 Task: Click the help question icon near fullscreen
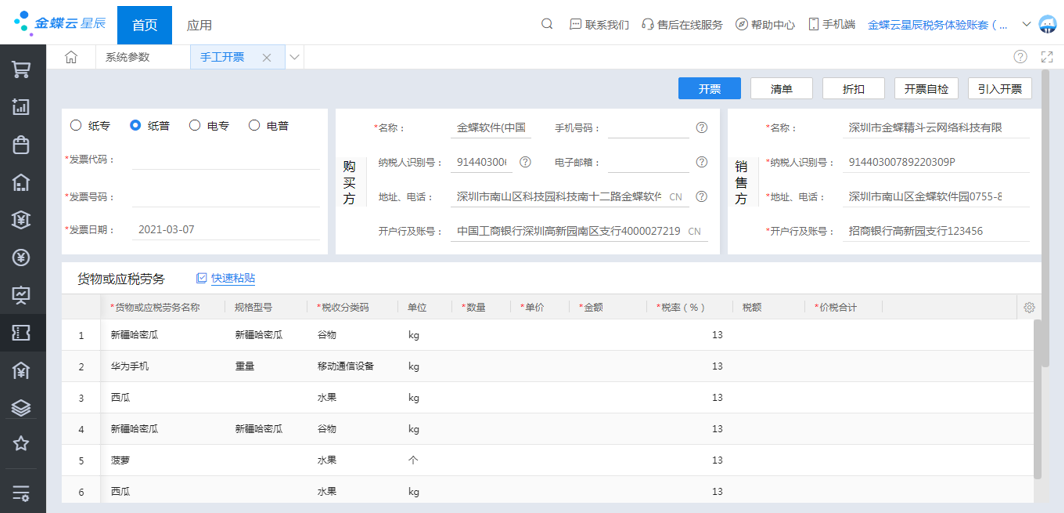(x=1020, y=57)
